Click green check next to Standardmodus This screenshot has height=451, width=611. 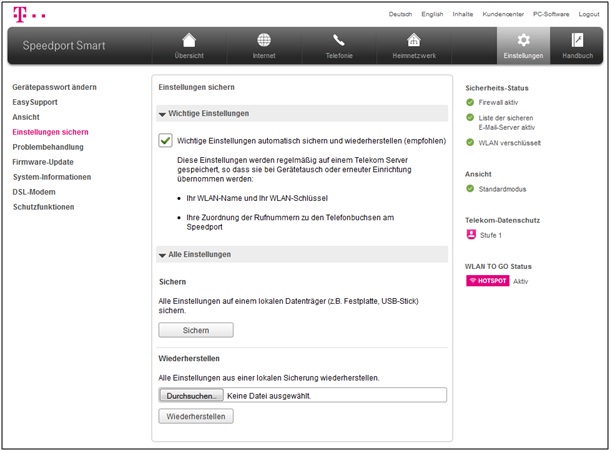pyautogui.click(x=470, y=189)
